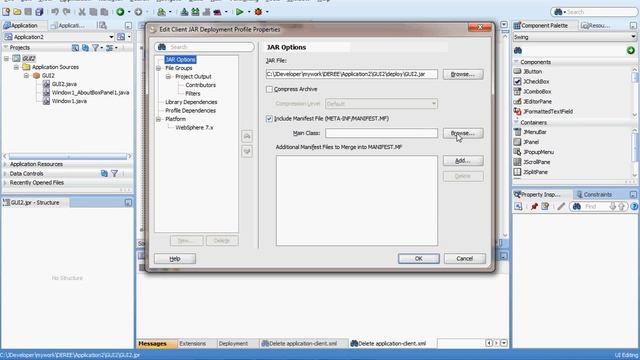Collapse the Platform tree node
640x360 pixels.
tap(158, 119)
